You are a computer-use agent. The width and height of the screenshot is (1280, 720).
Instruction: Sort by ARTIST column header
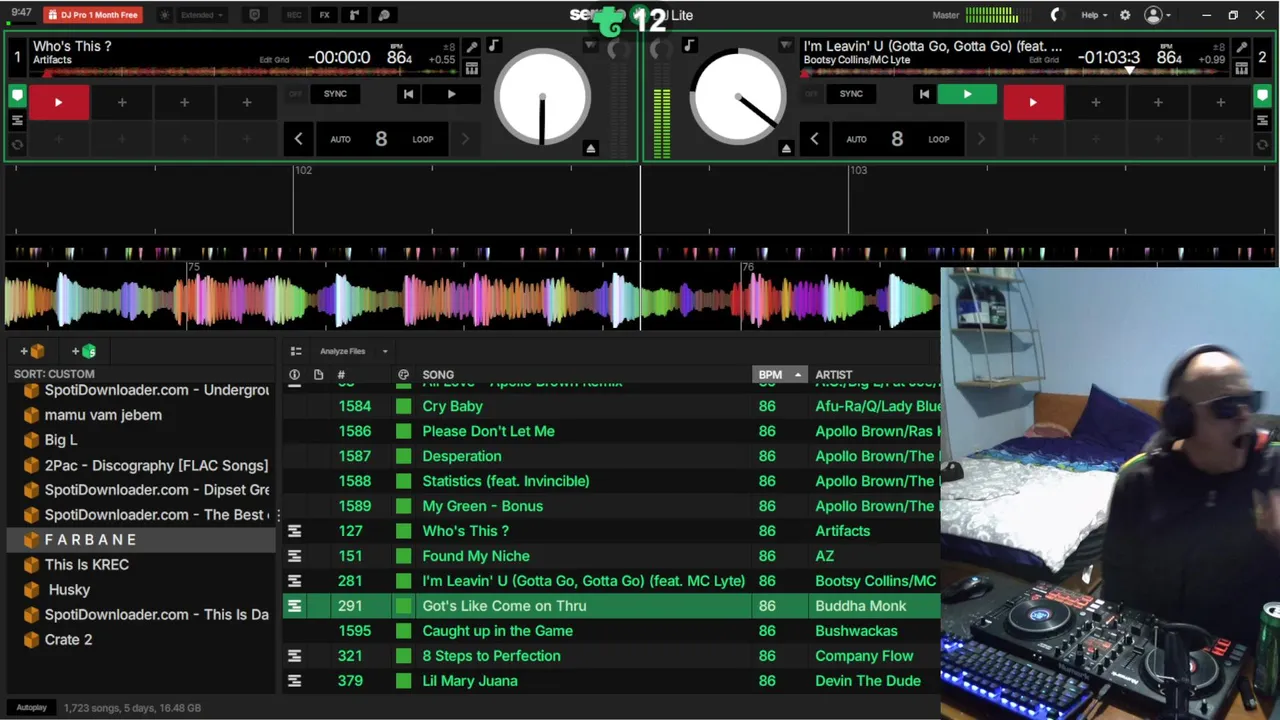[x=834, y=375]
